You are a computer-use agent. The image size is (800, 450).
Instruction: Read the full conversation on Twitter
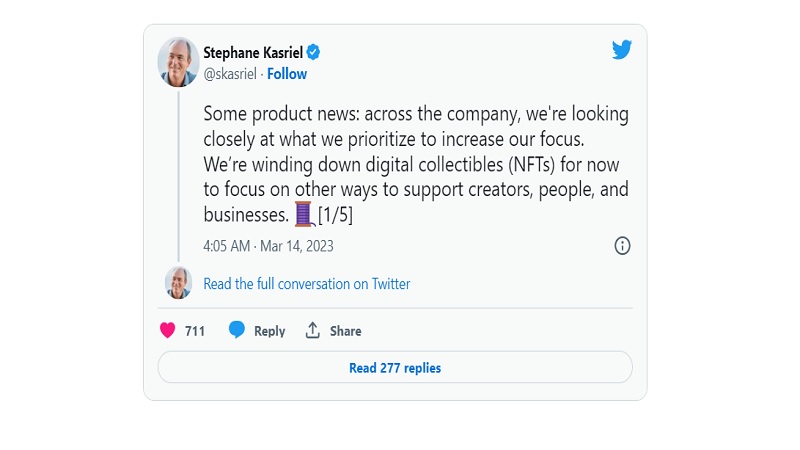coord(306,284)
